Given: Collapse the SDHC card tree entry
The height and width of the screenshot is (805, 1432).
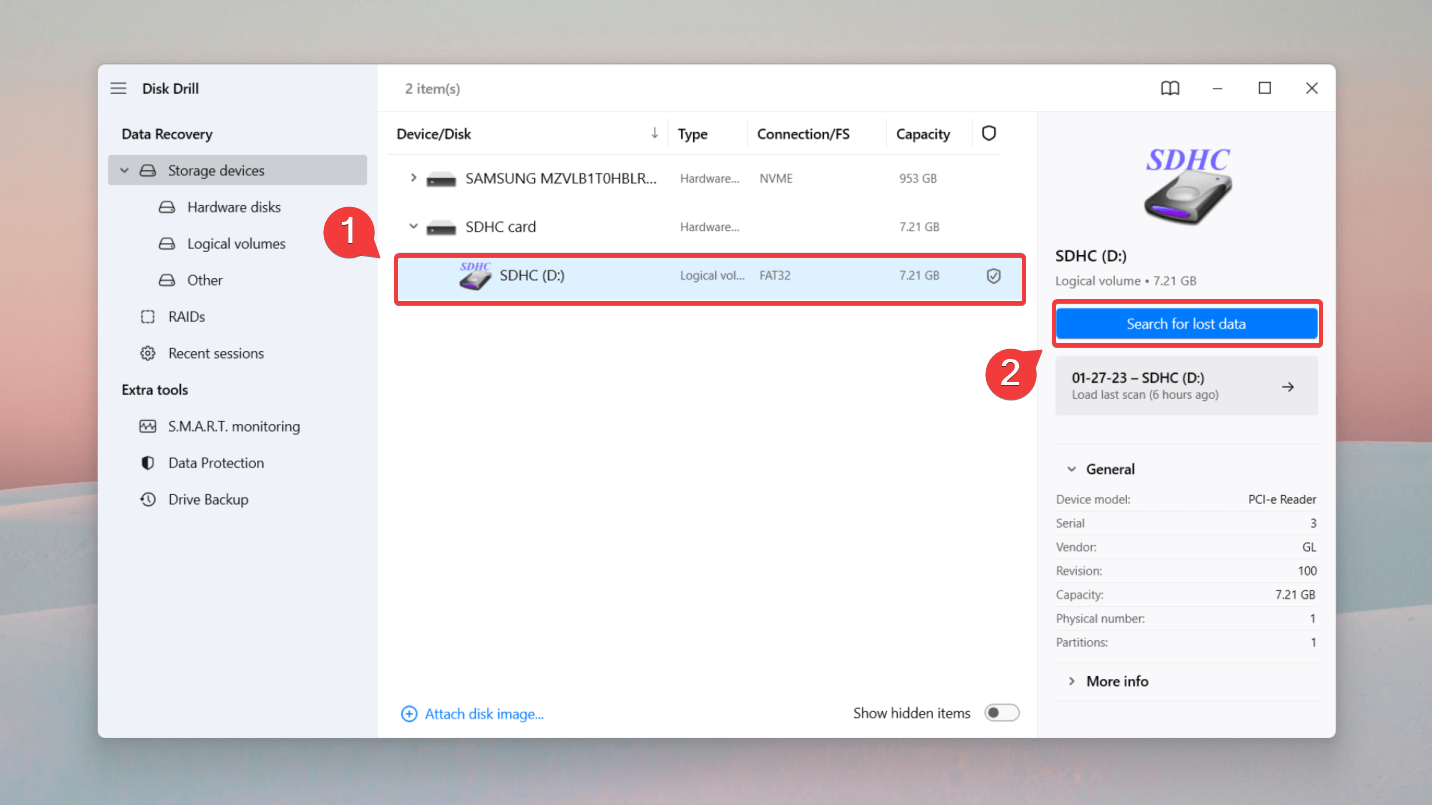Looking at the screenshot, I should pos(413,227).
